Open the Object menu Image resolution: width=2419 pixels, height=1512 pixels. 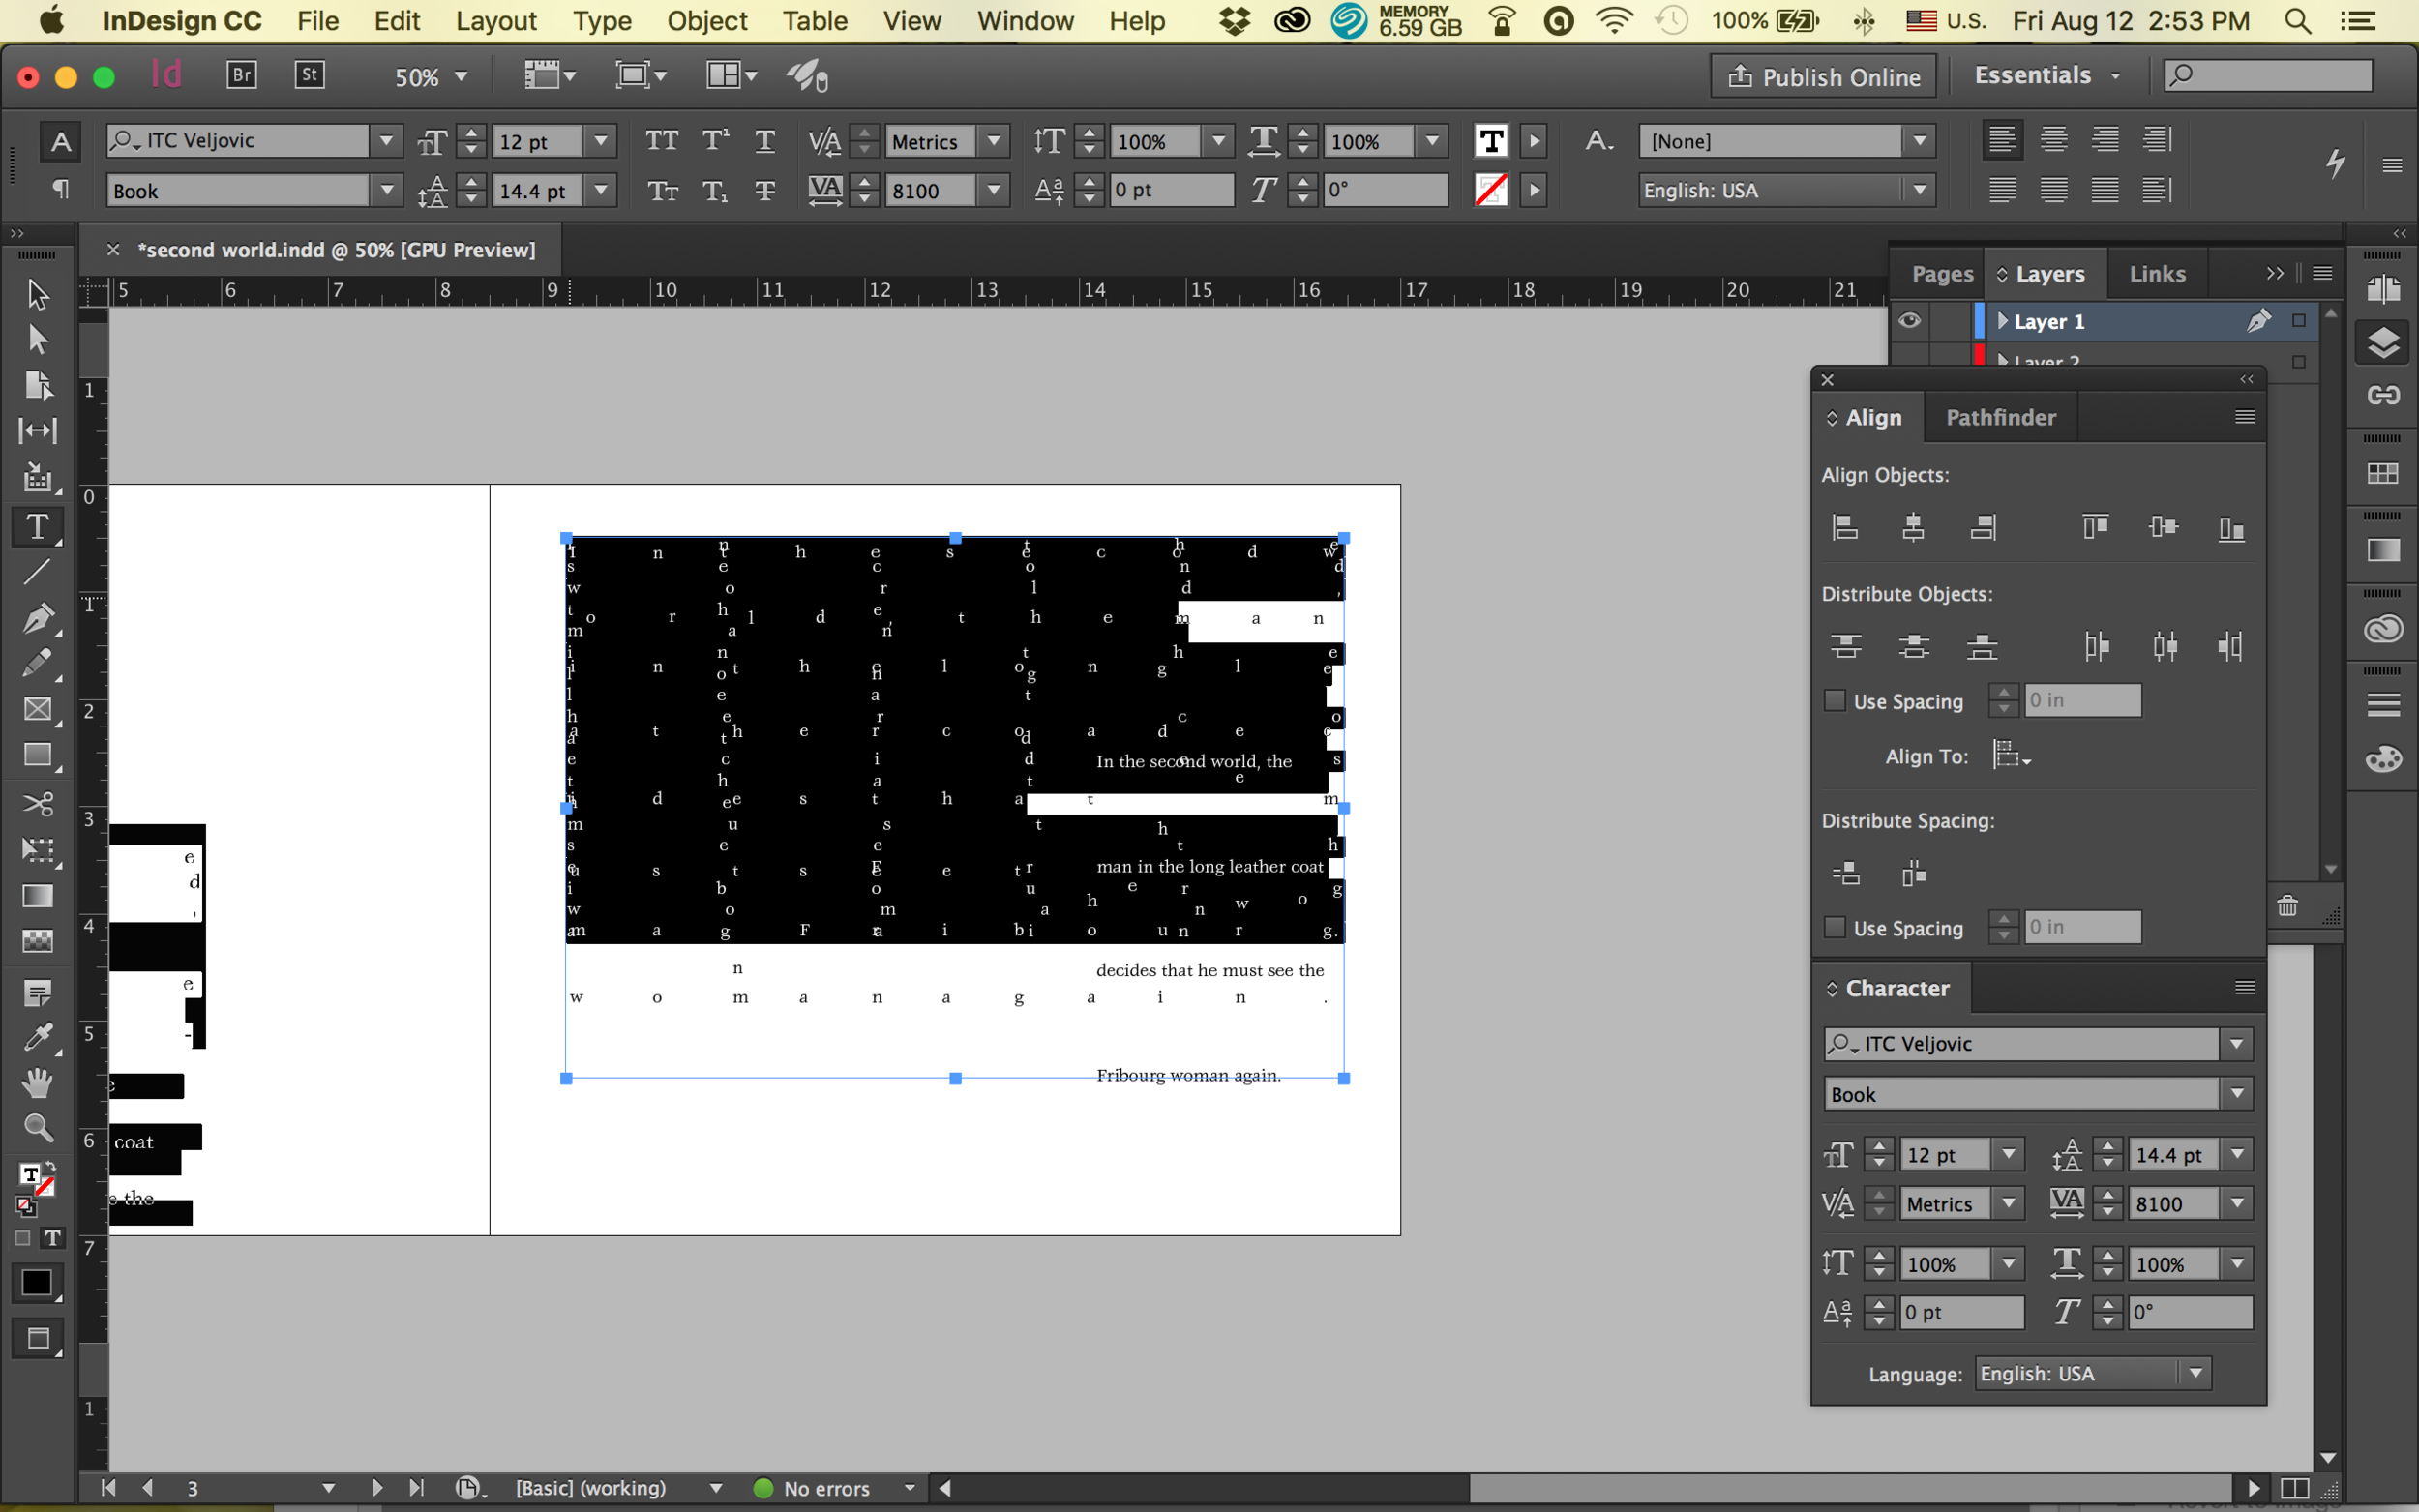tap(707, 20)
